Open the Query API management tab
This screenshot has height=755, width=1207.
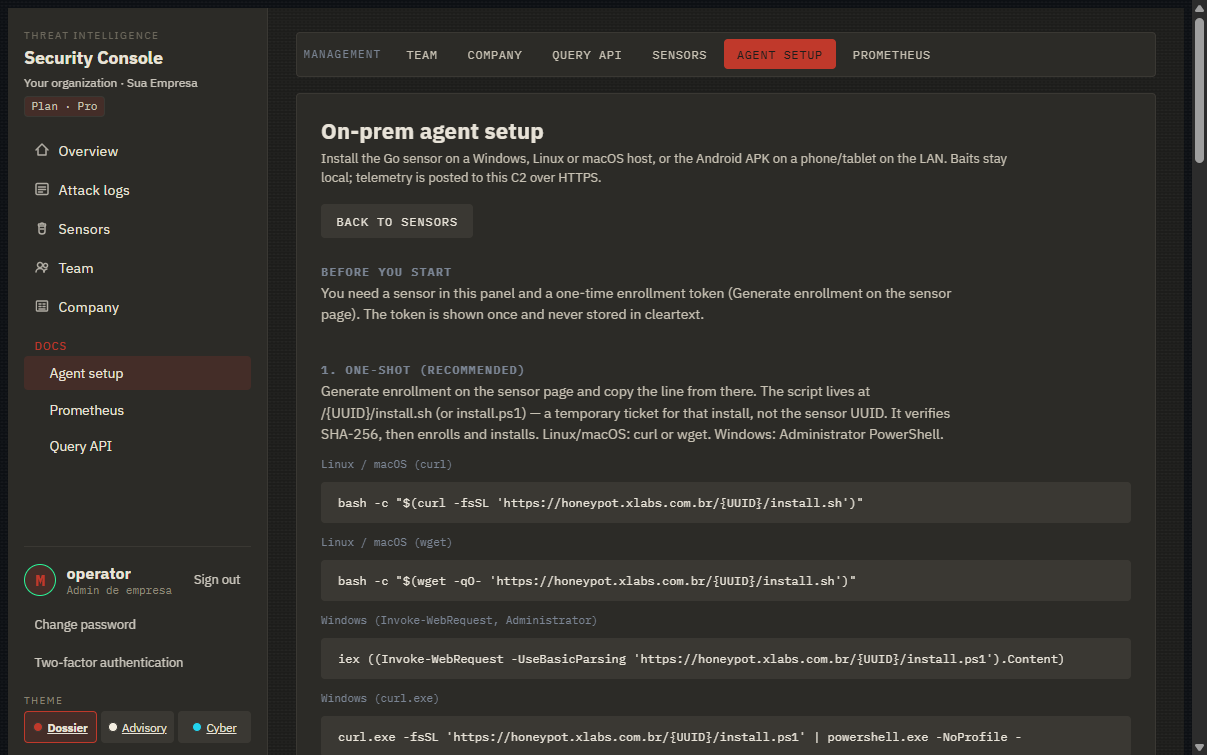point(587,55)
